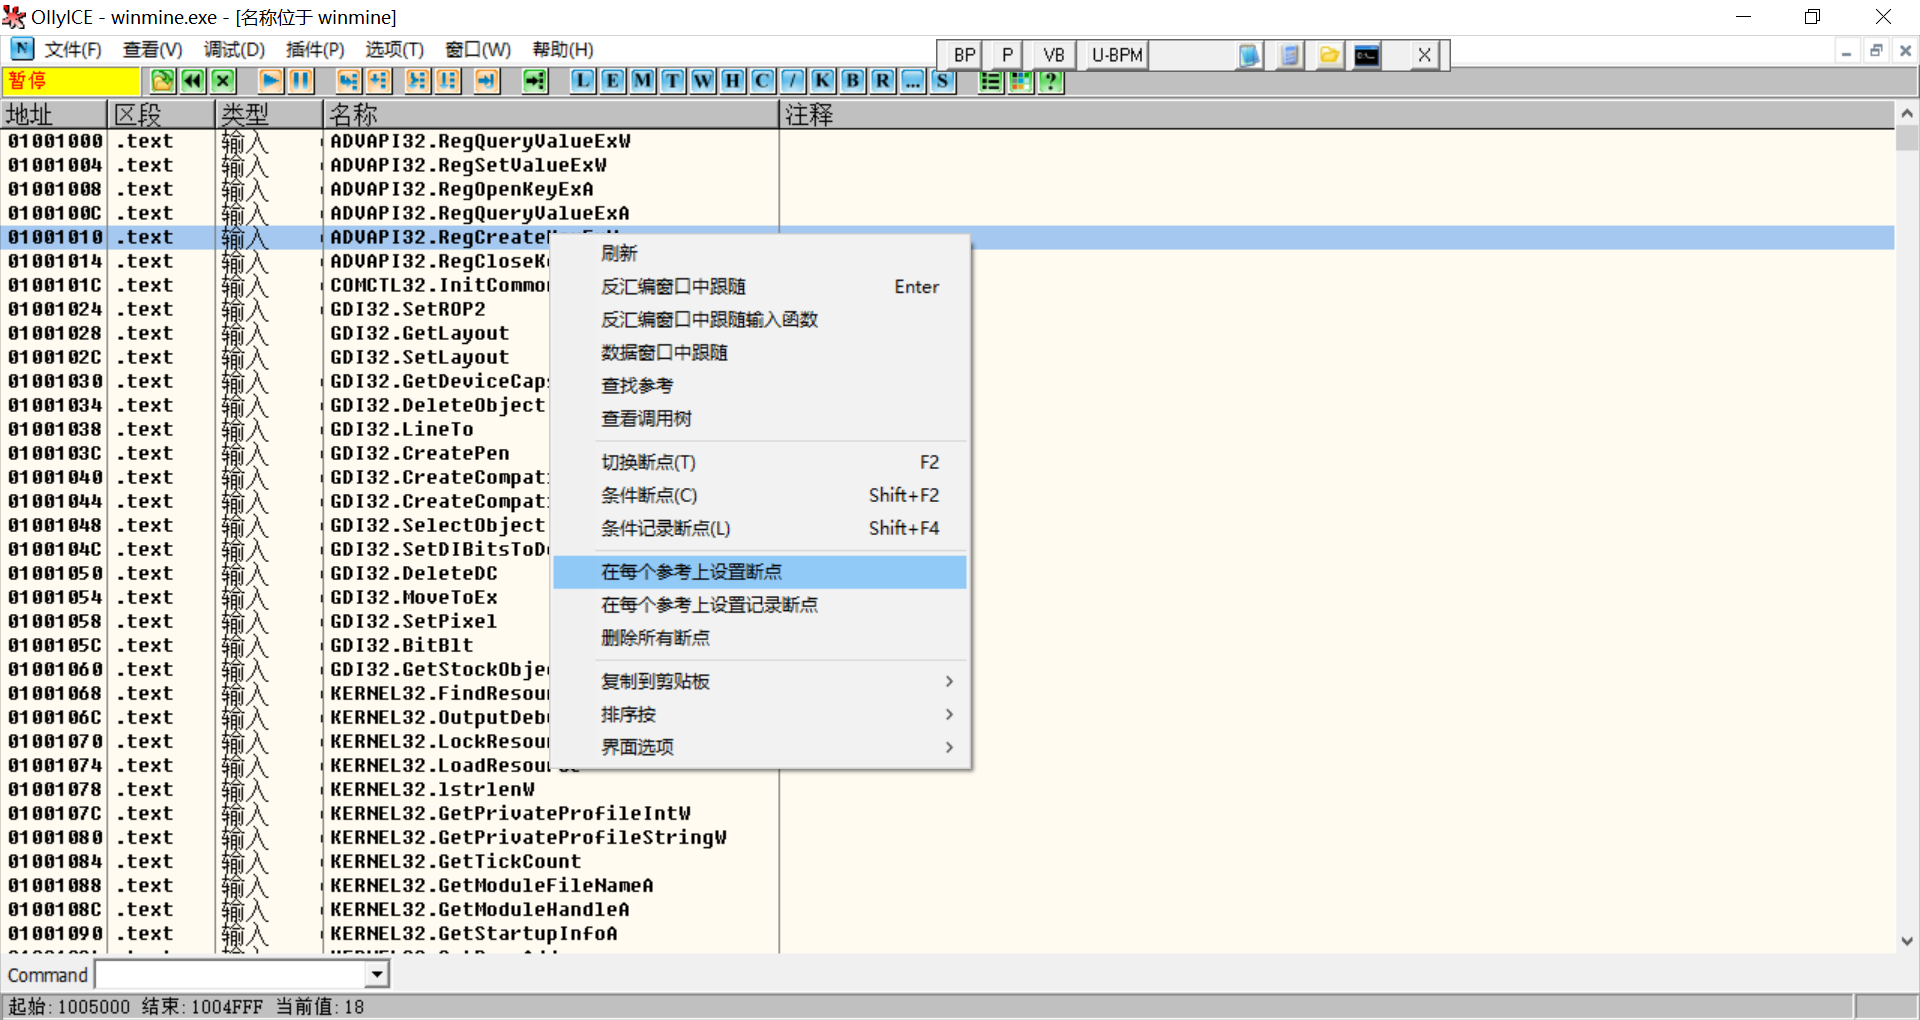The width and height of the screenshot is (1920, 1020).
Task: Open Memory map with M icon
Action: tap(643, 81)
